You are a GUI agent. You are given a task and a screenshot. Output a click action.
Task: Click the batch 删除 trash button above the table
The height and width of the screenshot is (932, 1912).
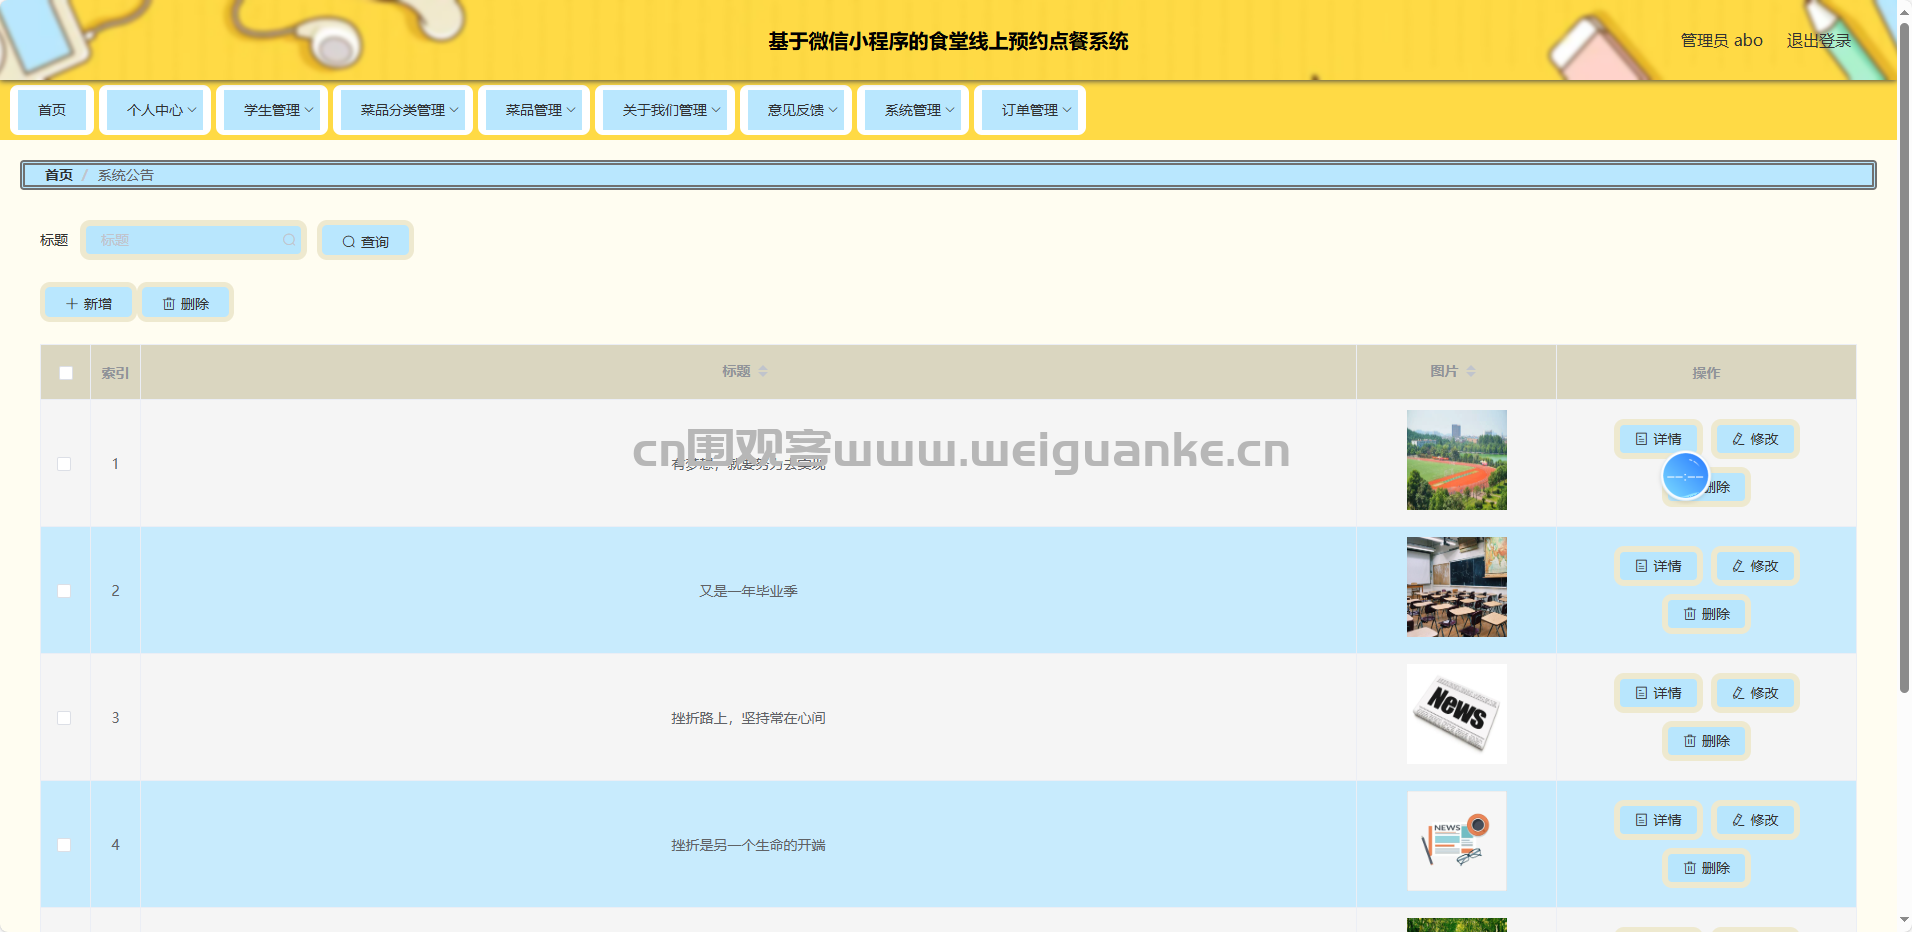(x=186, y=303)
